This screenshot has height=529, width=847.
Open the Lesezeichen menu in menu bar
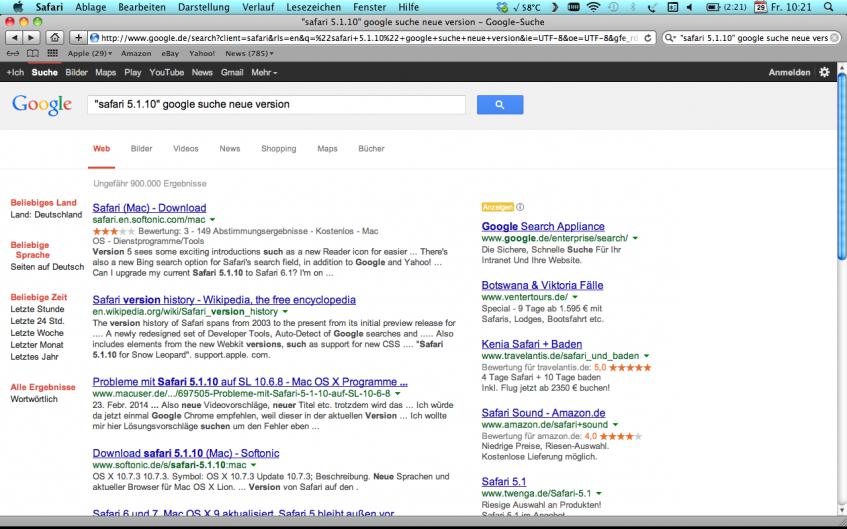point(312,7)
